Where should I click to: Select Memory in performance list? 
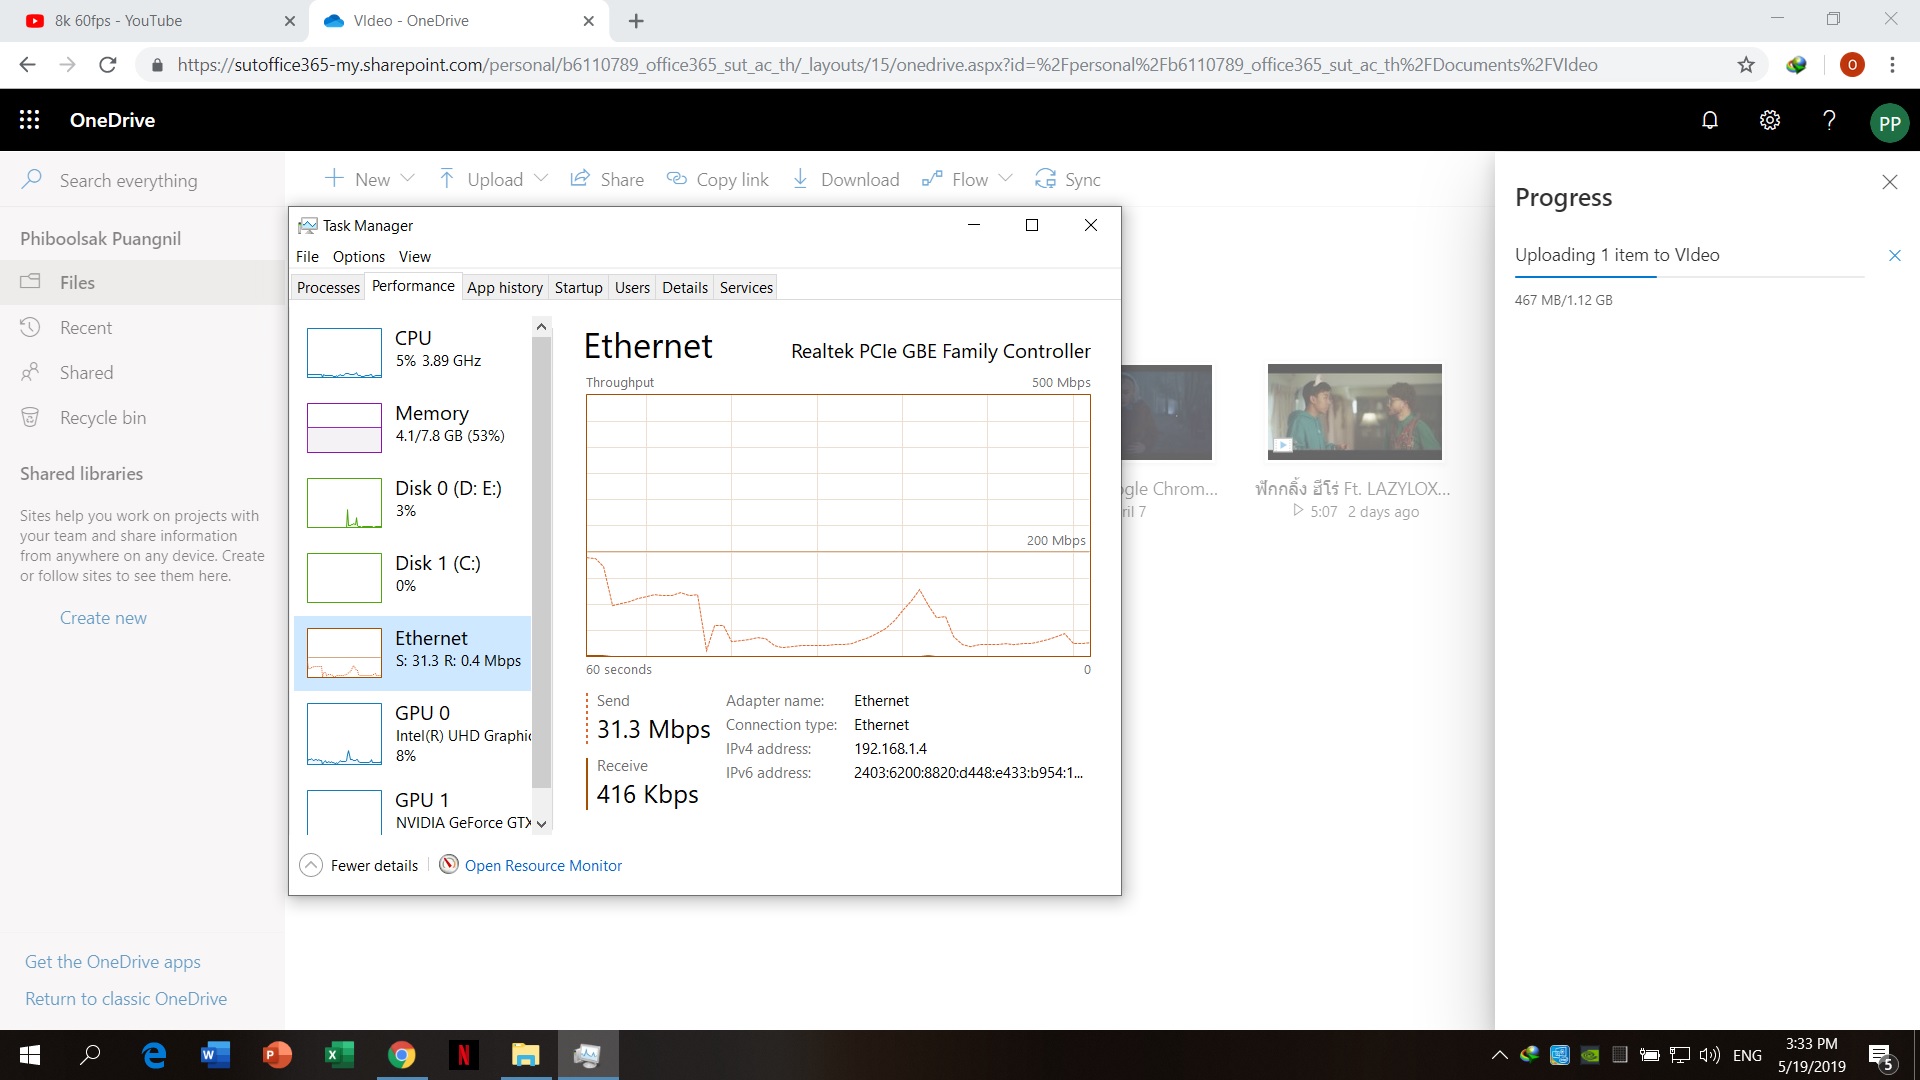[x=413, y=427]
